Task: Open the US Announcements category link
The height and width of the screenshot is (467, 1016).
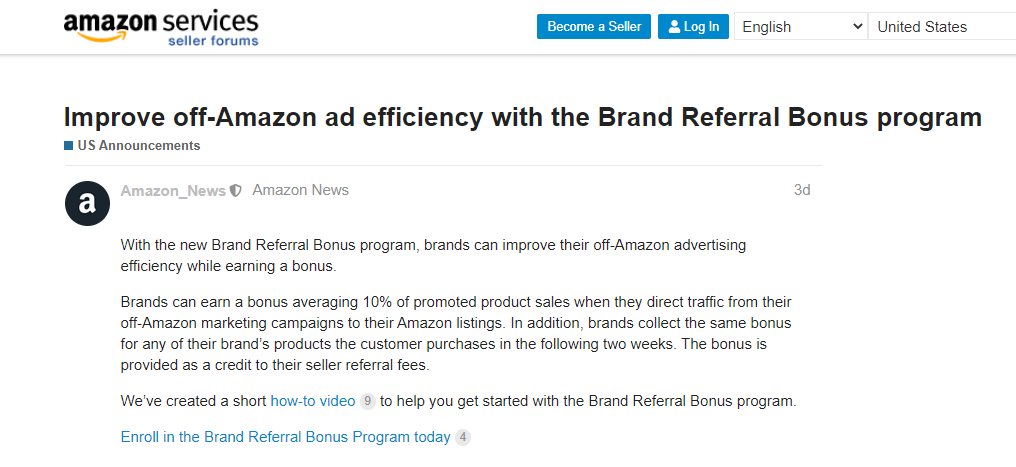Action: [139, 146]
